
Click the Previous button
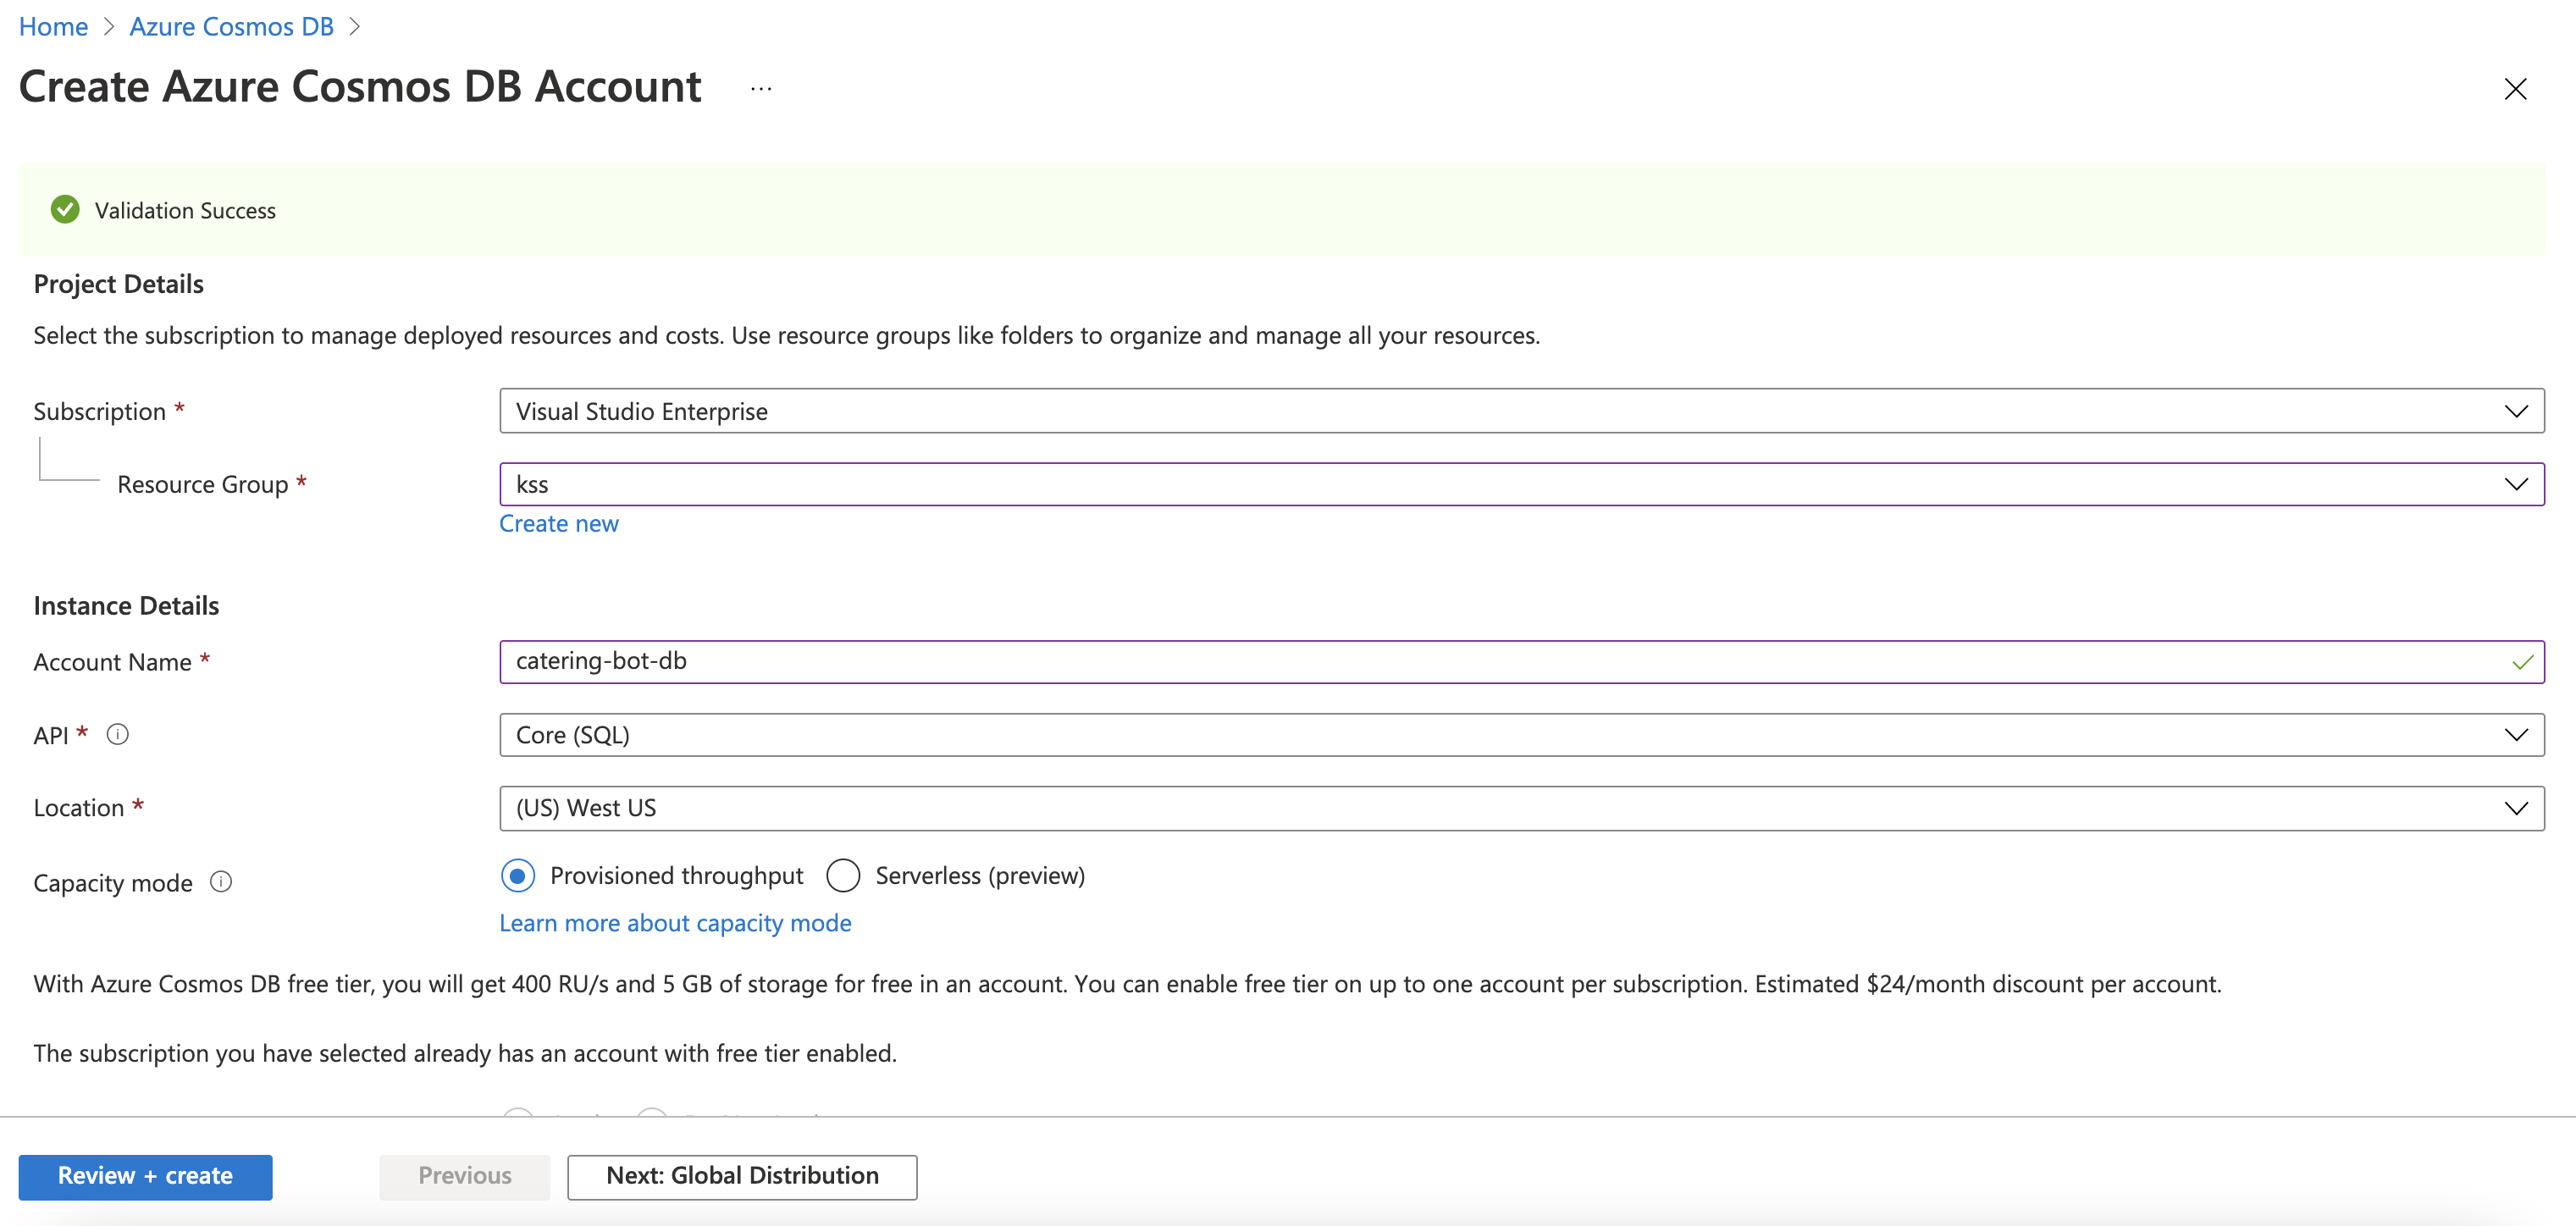pos(465,1176)
